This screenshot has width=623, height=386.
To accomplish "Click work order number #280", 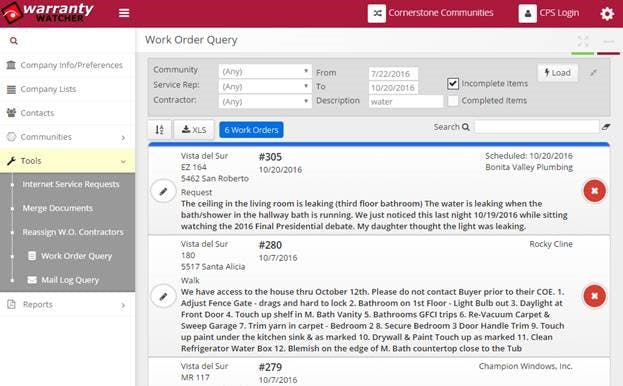I will click(x=270, y=245).
